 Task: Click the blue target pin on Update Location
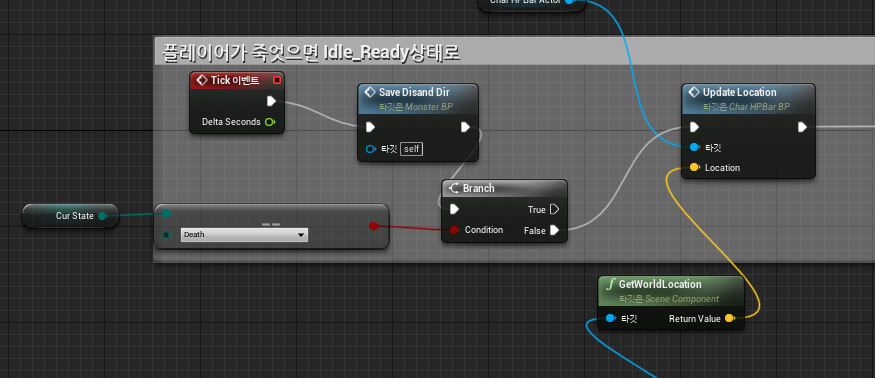coord(694,147)
